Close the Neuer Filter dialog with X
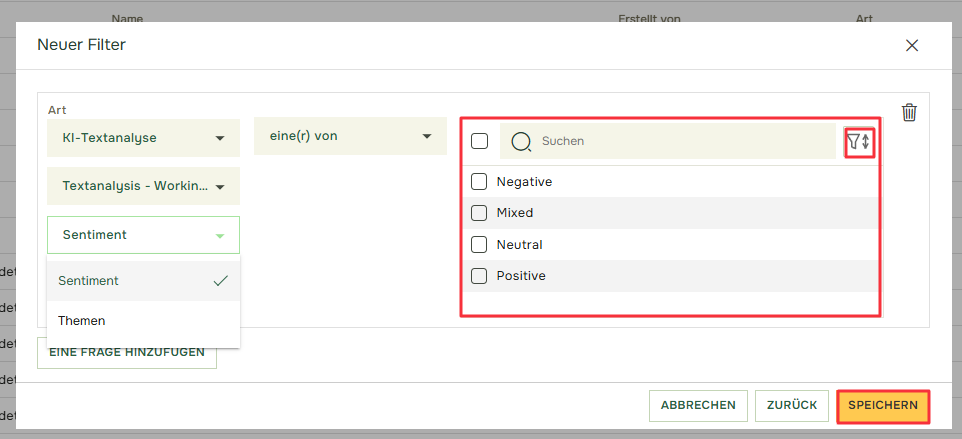962x439 pixels. [912, 45]
